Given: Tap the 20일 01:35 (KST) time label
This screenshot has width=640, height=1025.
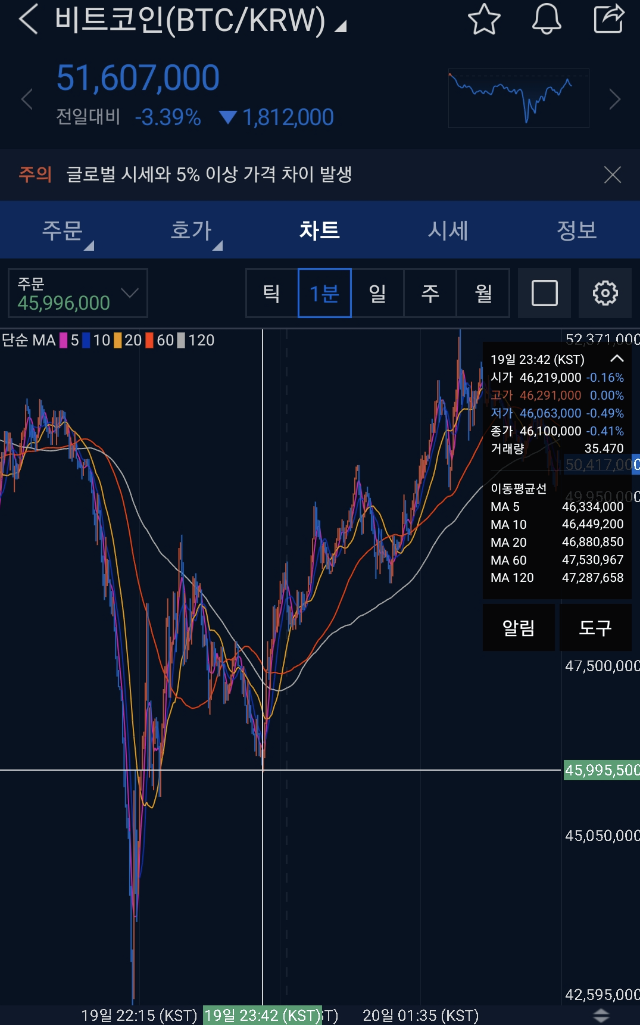Looking at the screenshot, I should [x=420, y=1015].
